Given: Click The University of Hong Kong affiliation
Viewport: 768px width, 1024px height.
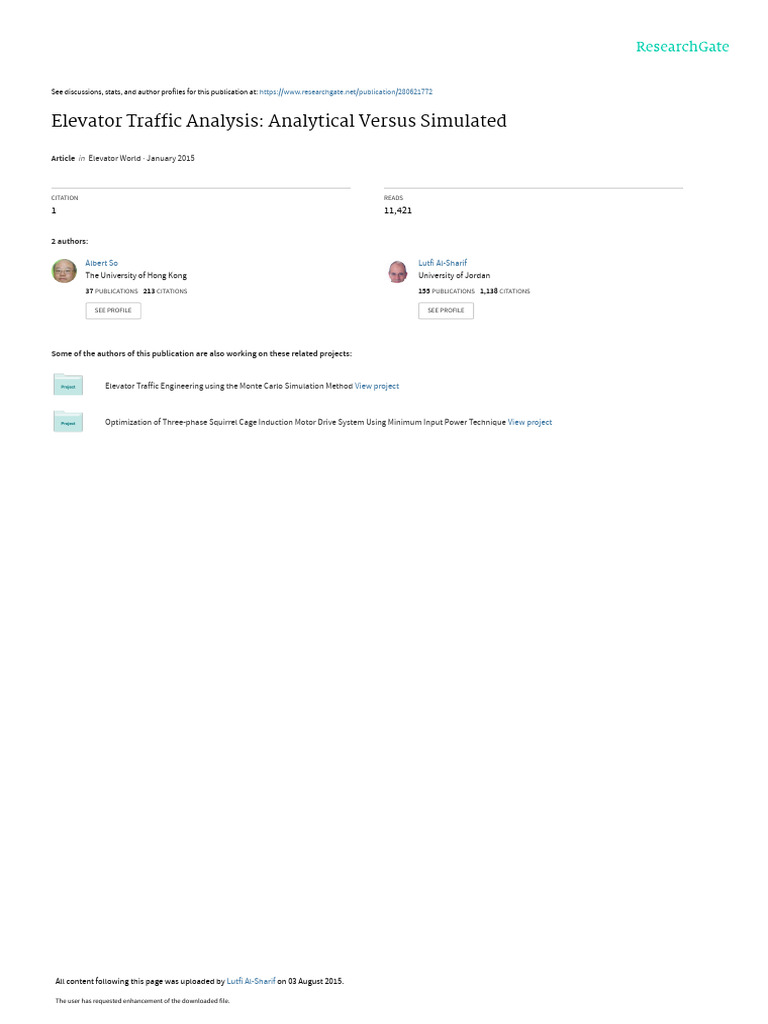Looking at the screenshot, I should coord(136,276).
